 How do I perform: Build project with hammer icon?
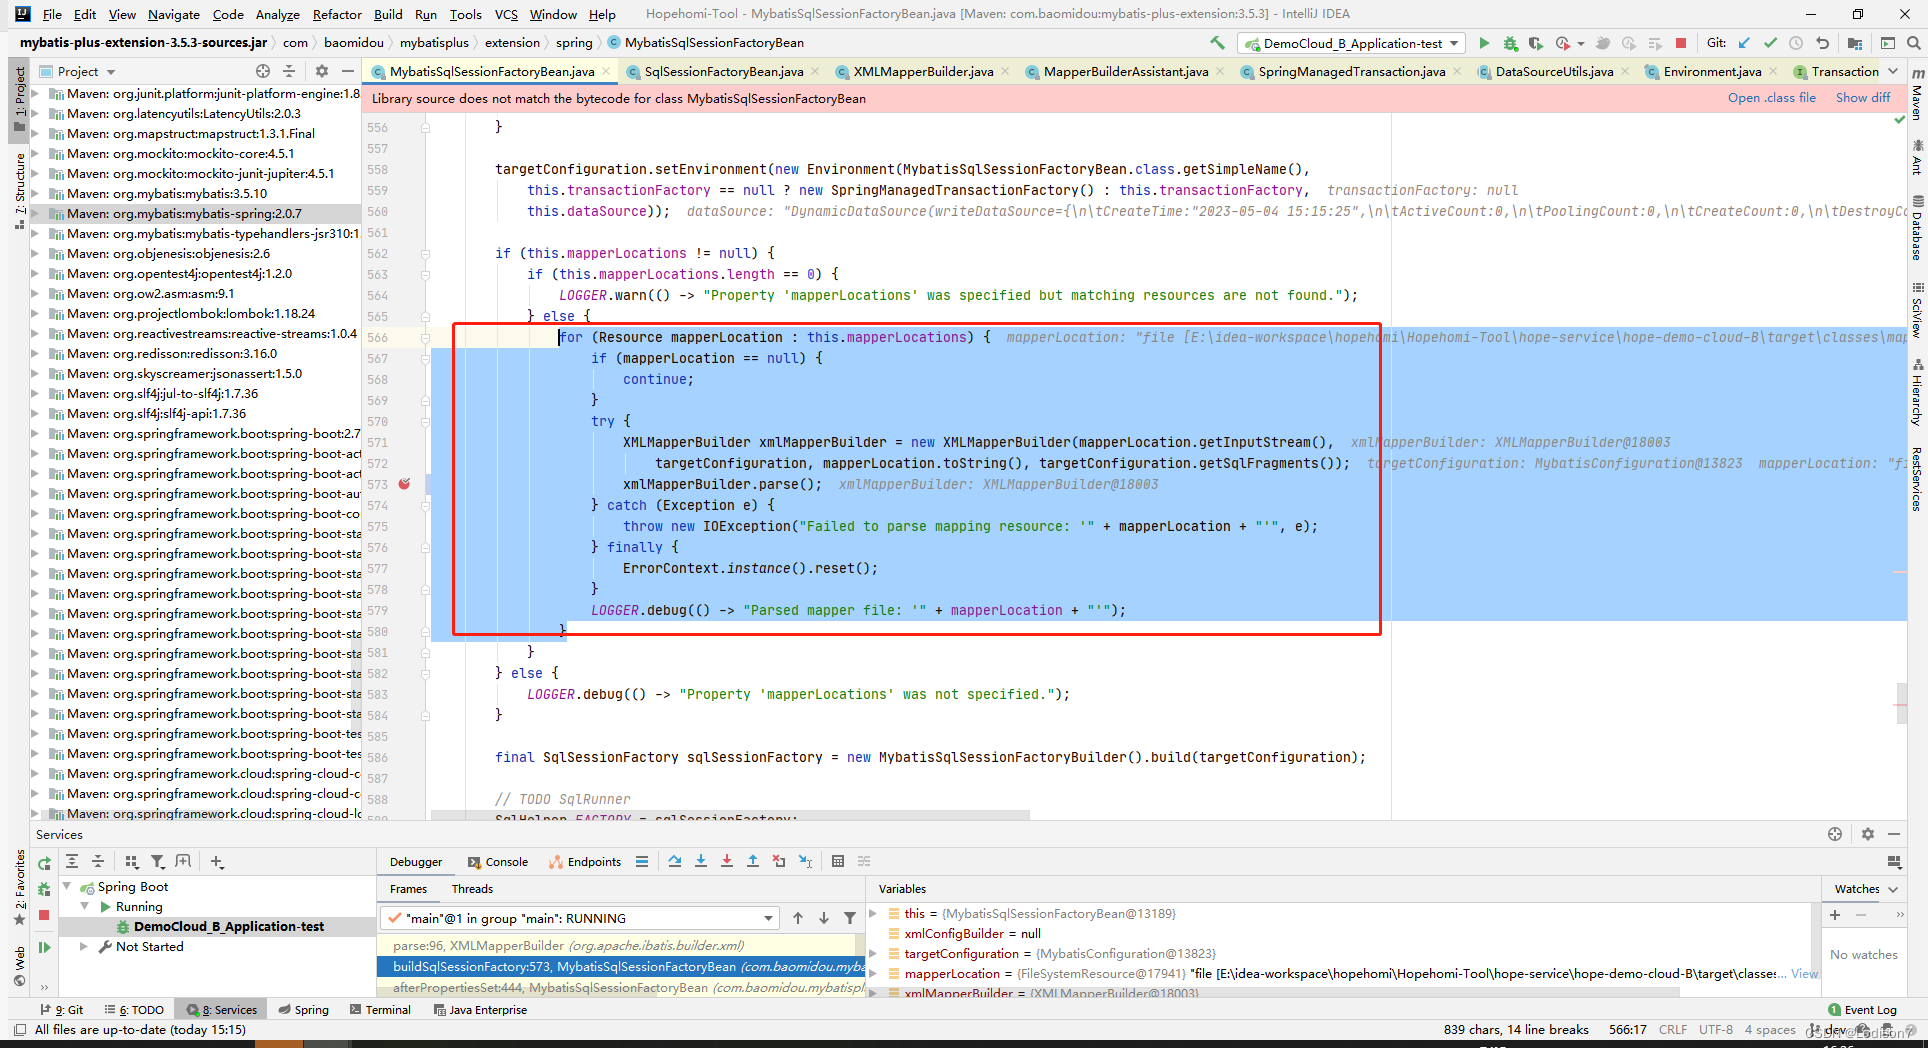(1217, 43)
